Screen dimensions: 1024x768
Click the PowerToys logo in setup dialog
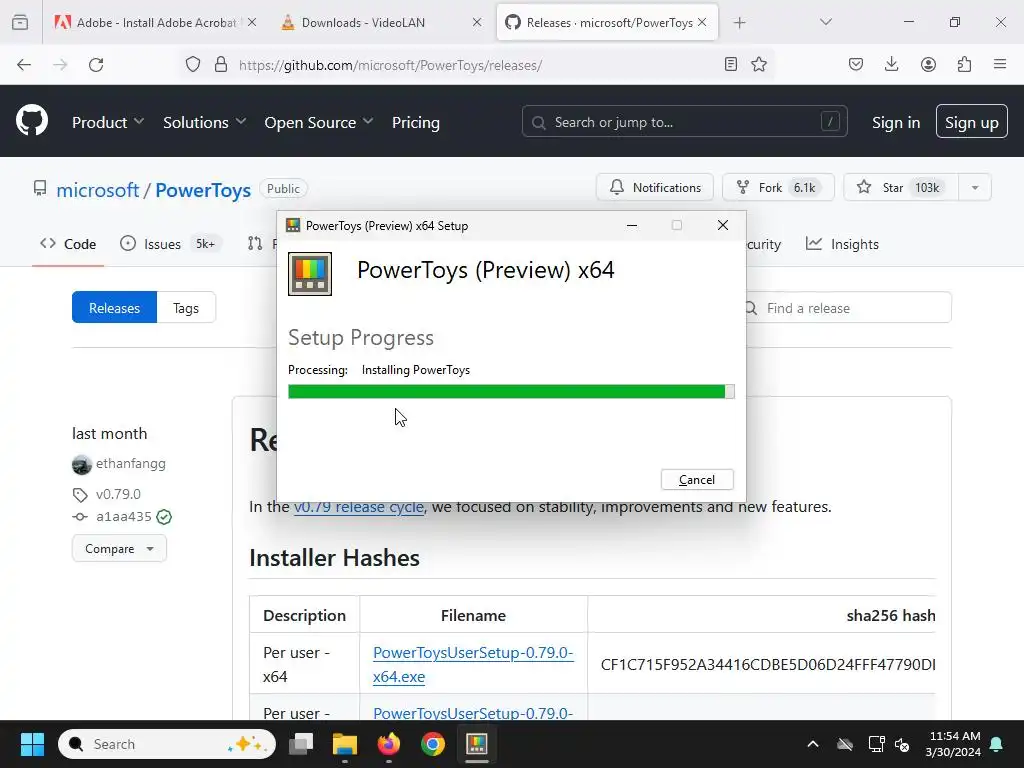coord(310,274)
